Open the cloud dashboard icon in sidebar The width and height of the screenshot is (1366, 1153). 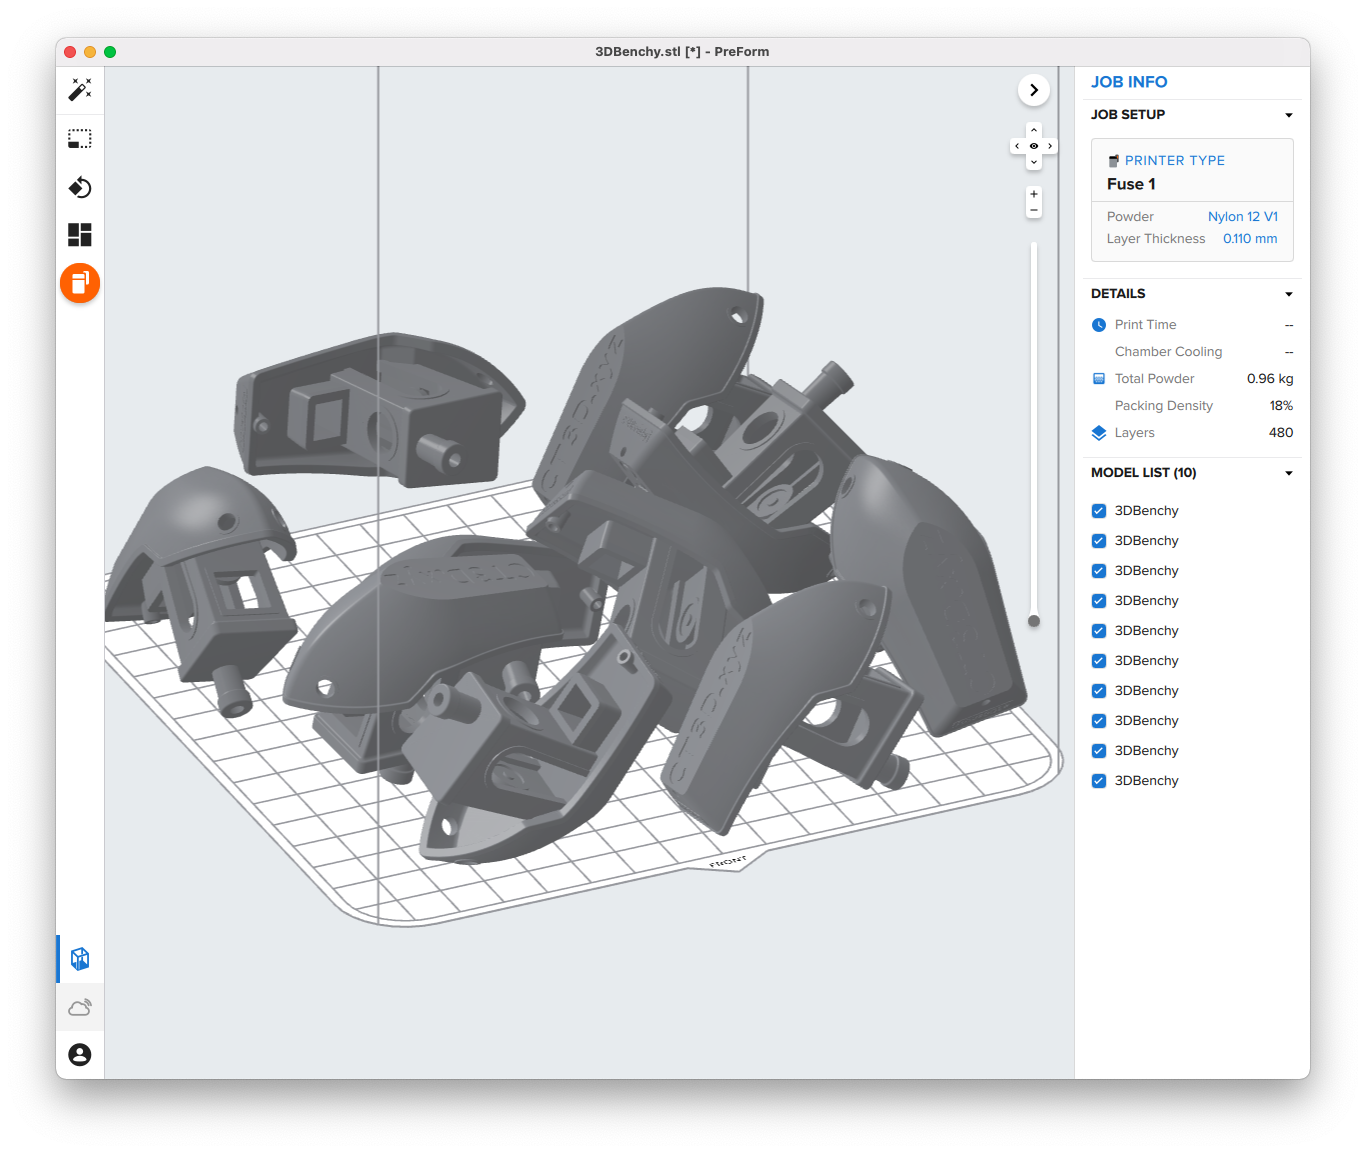(80, 1007)
